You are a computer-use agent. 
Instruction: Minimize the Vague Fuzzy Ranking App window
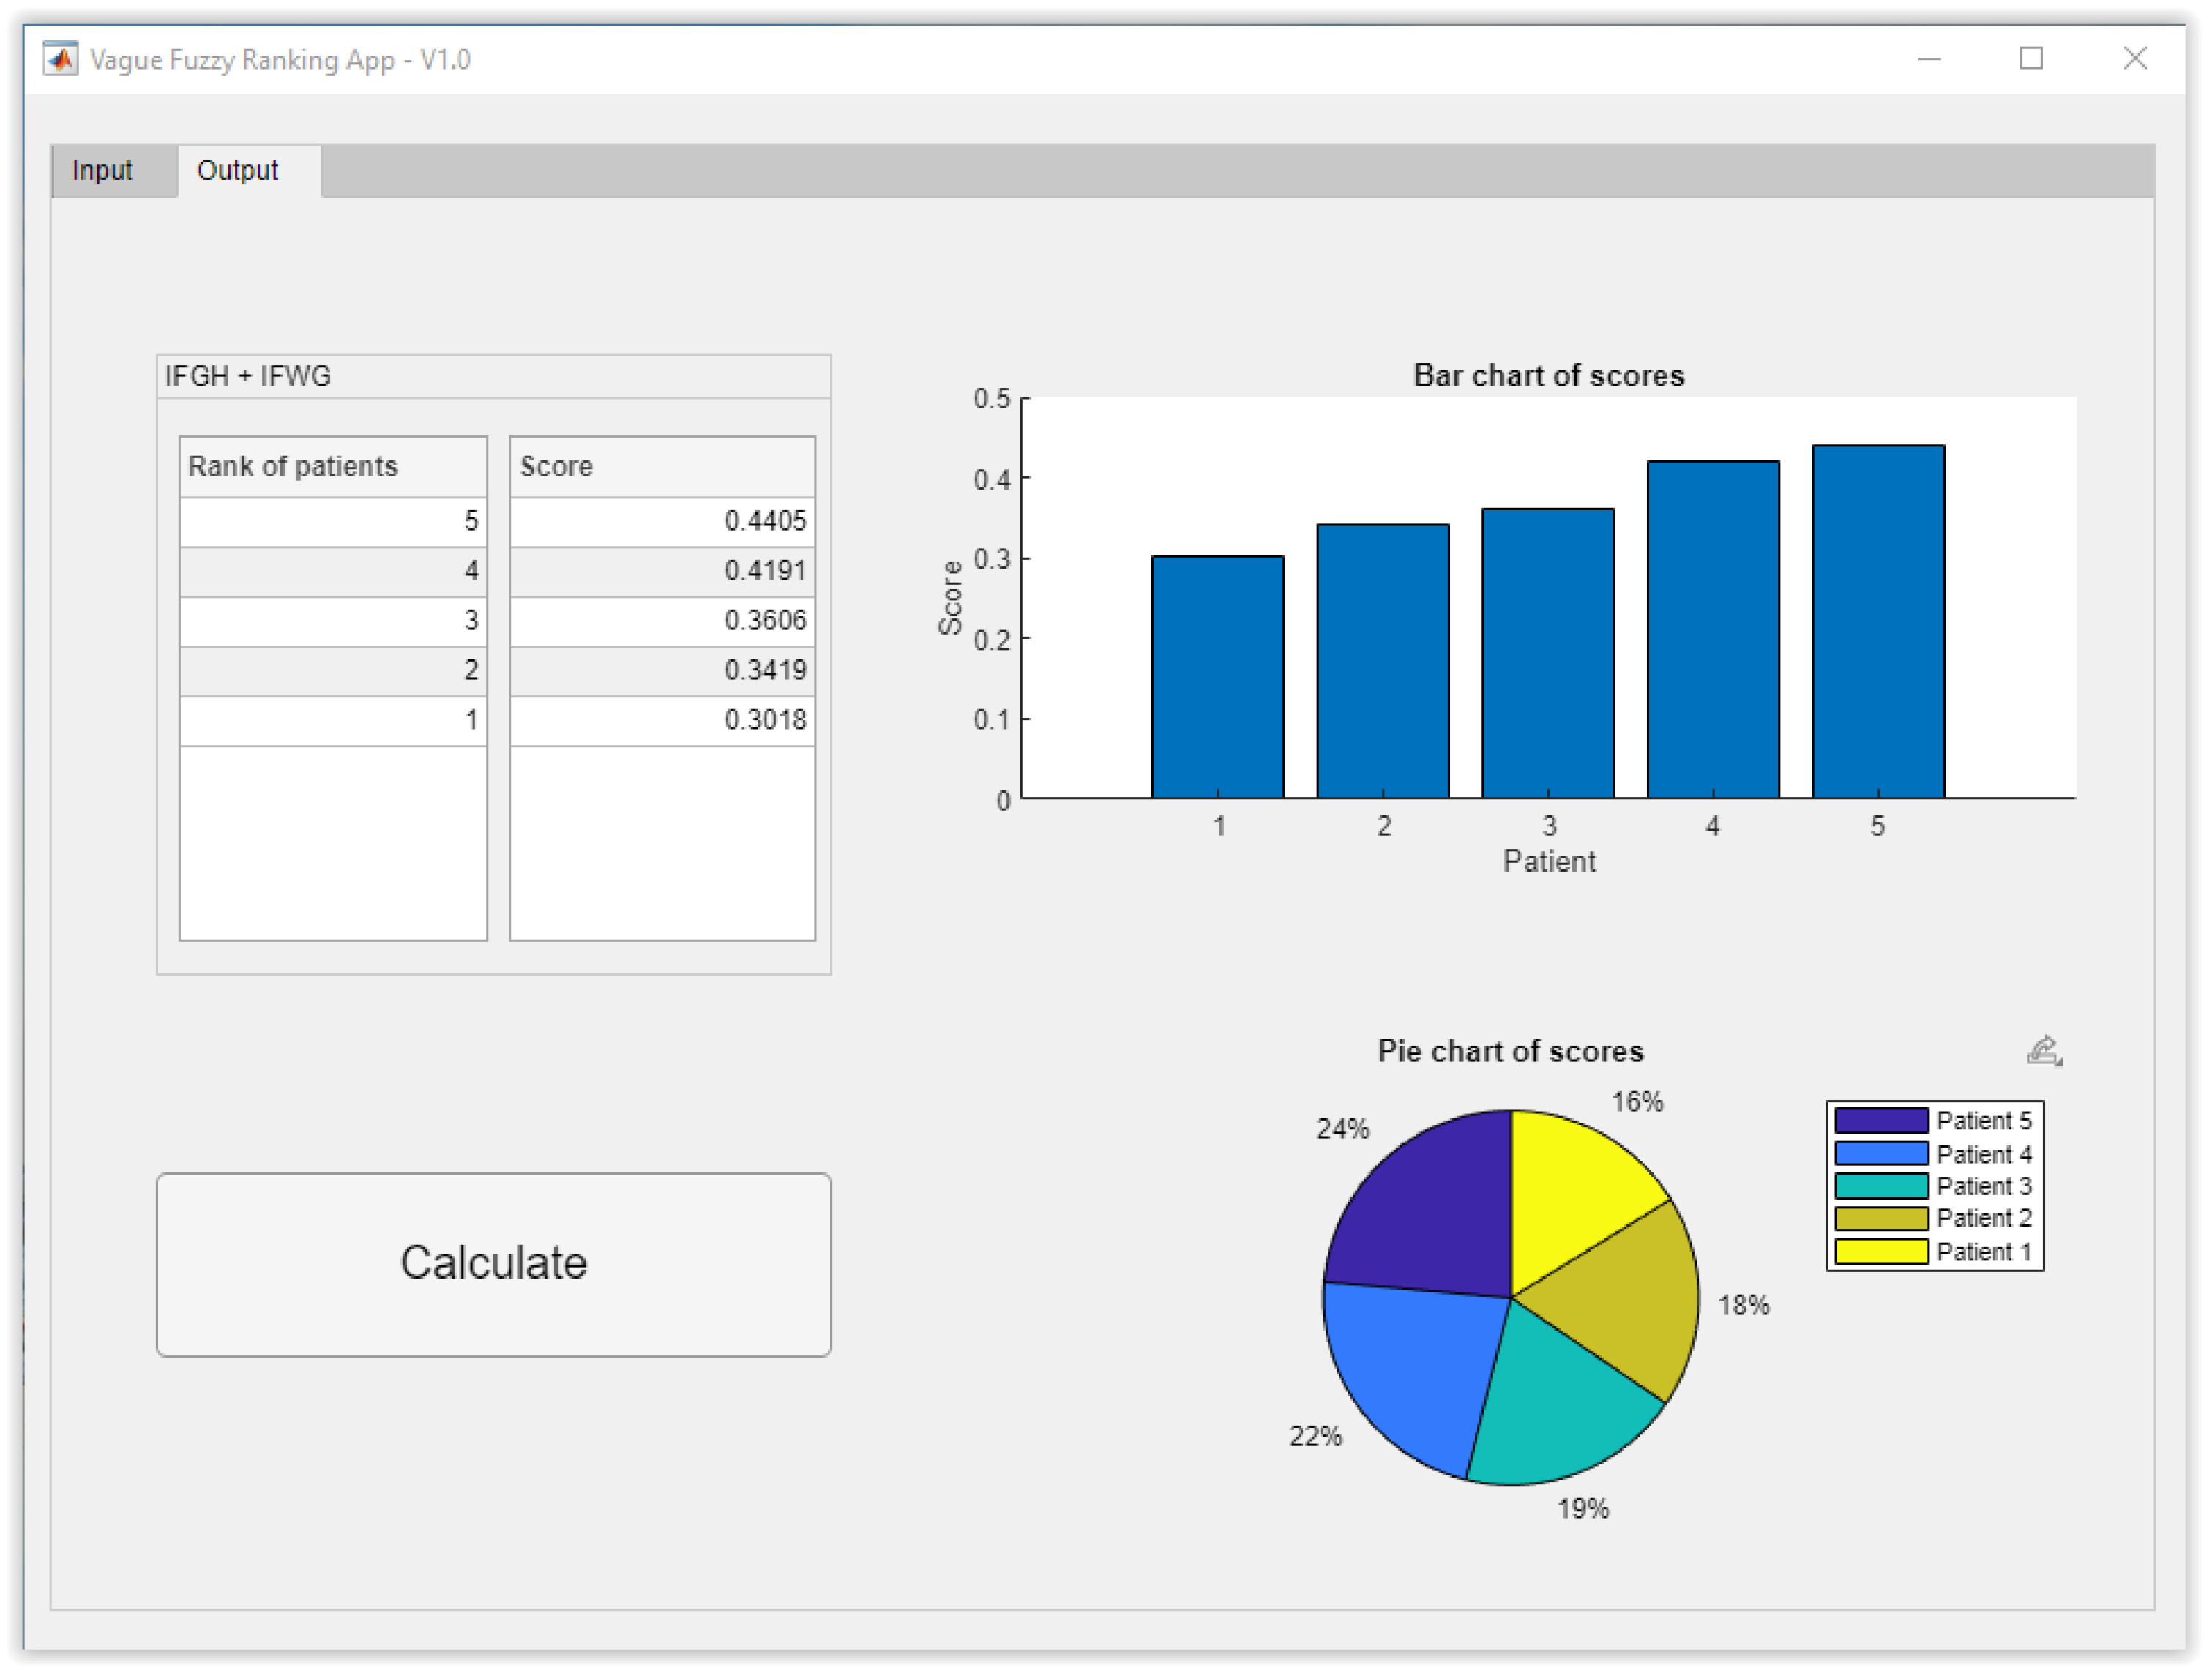tap(1929, 59)
